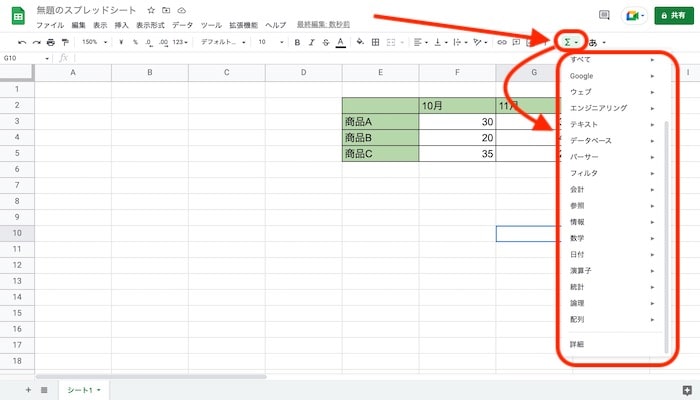Add a new sheet with plus icon

pos(28,389)
